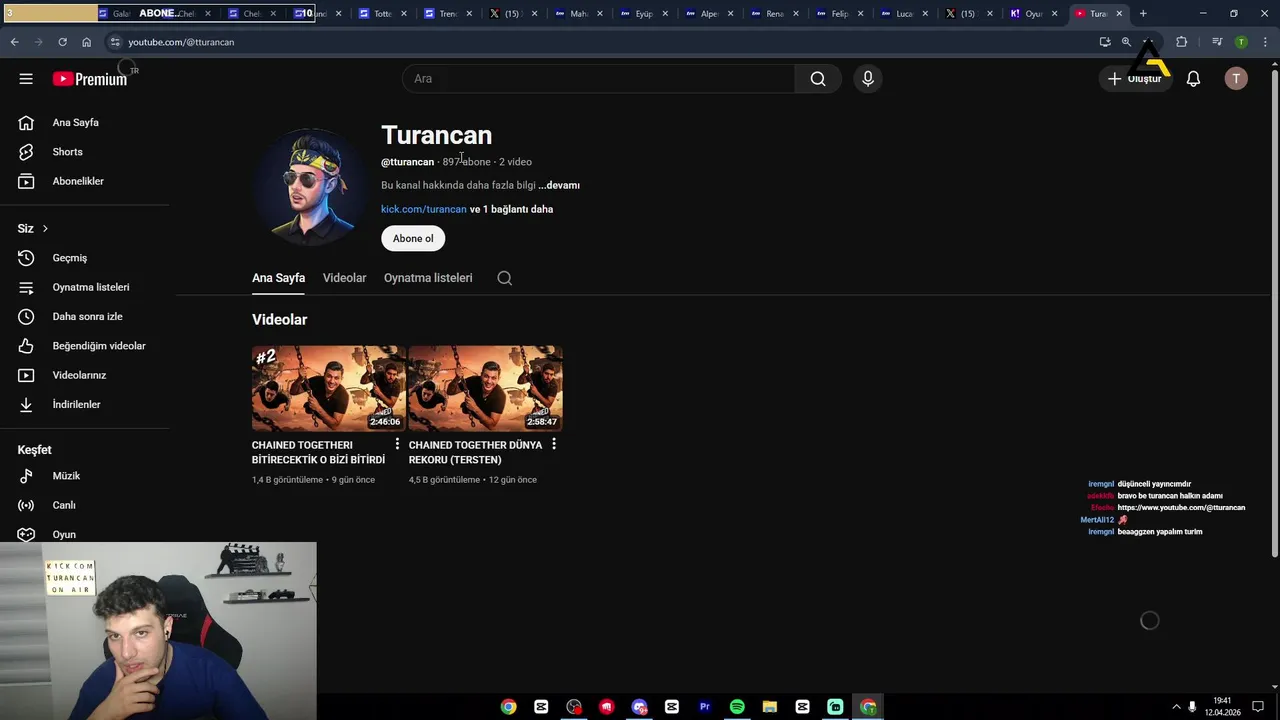This screenshot has width=1280, height=720.
Task: Switch to the 'Totte' browser tab
Action: click(376, 14)
